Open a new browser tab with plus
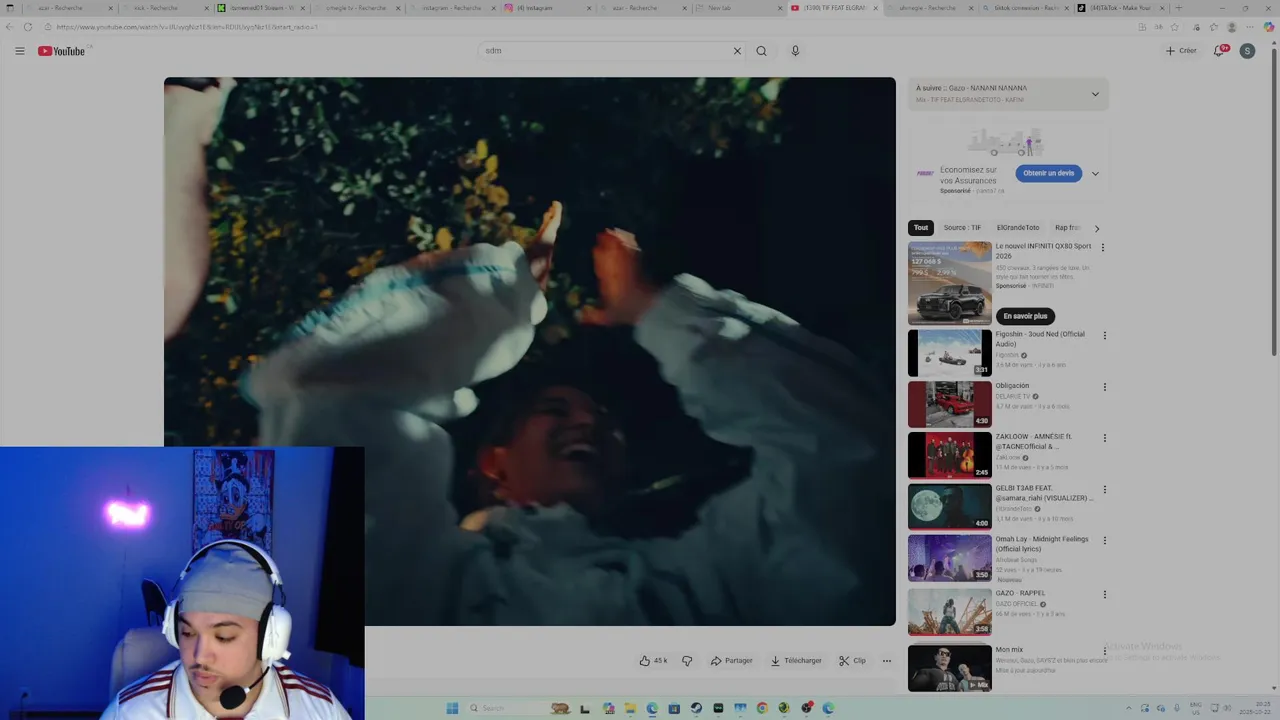1280x720 pixels. (1178, 8)
